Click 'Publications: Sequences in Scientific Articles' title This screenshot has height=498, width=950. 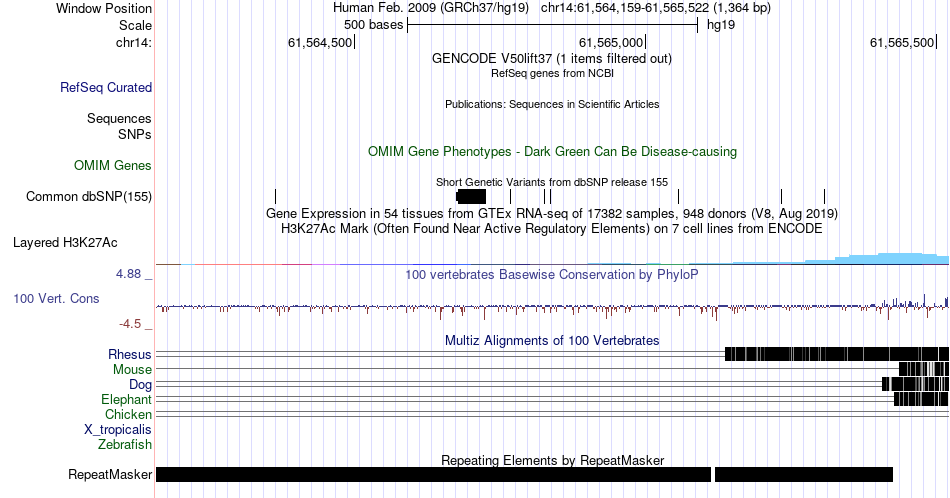tap(552, 104)
